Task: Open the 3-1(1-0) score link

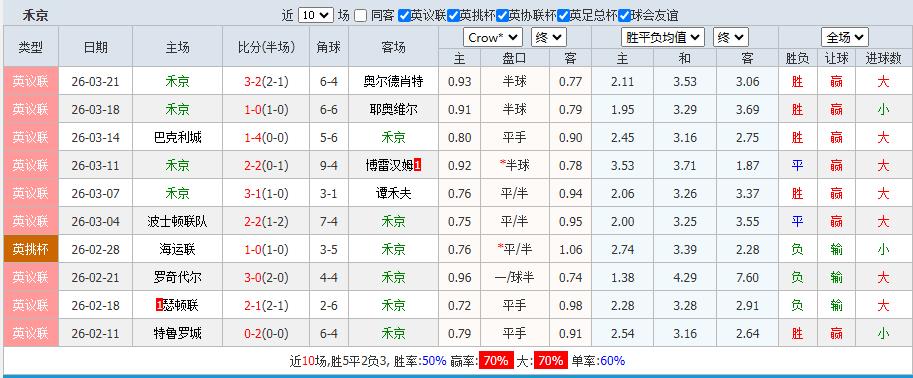Action: [x=266, y=193]
